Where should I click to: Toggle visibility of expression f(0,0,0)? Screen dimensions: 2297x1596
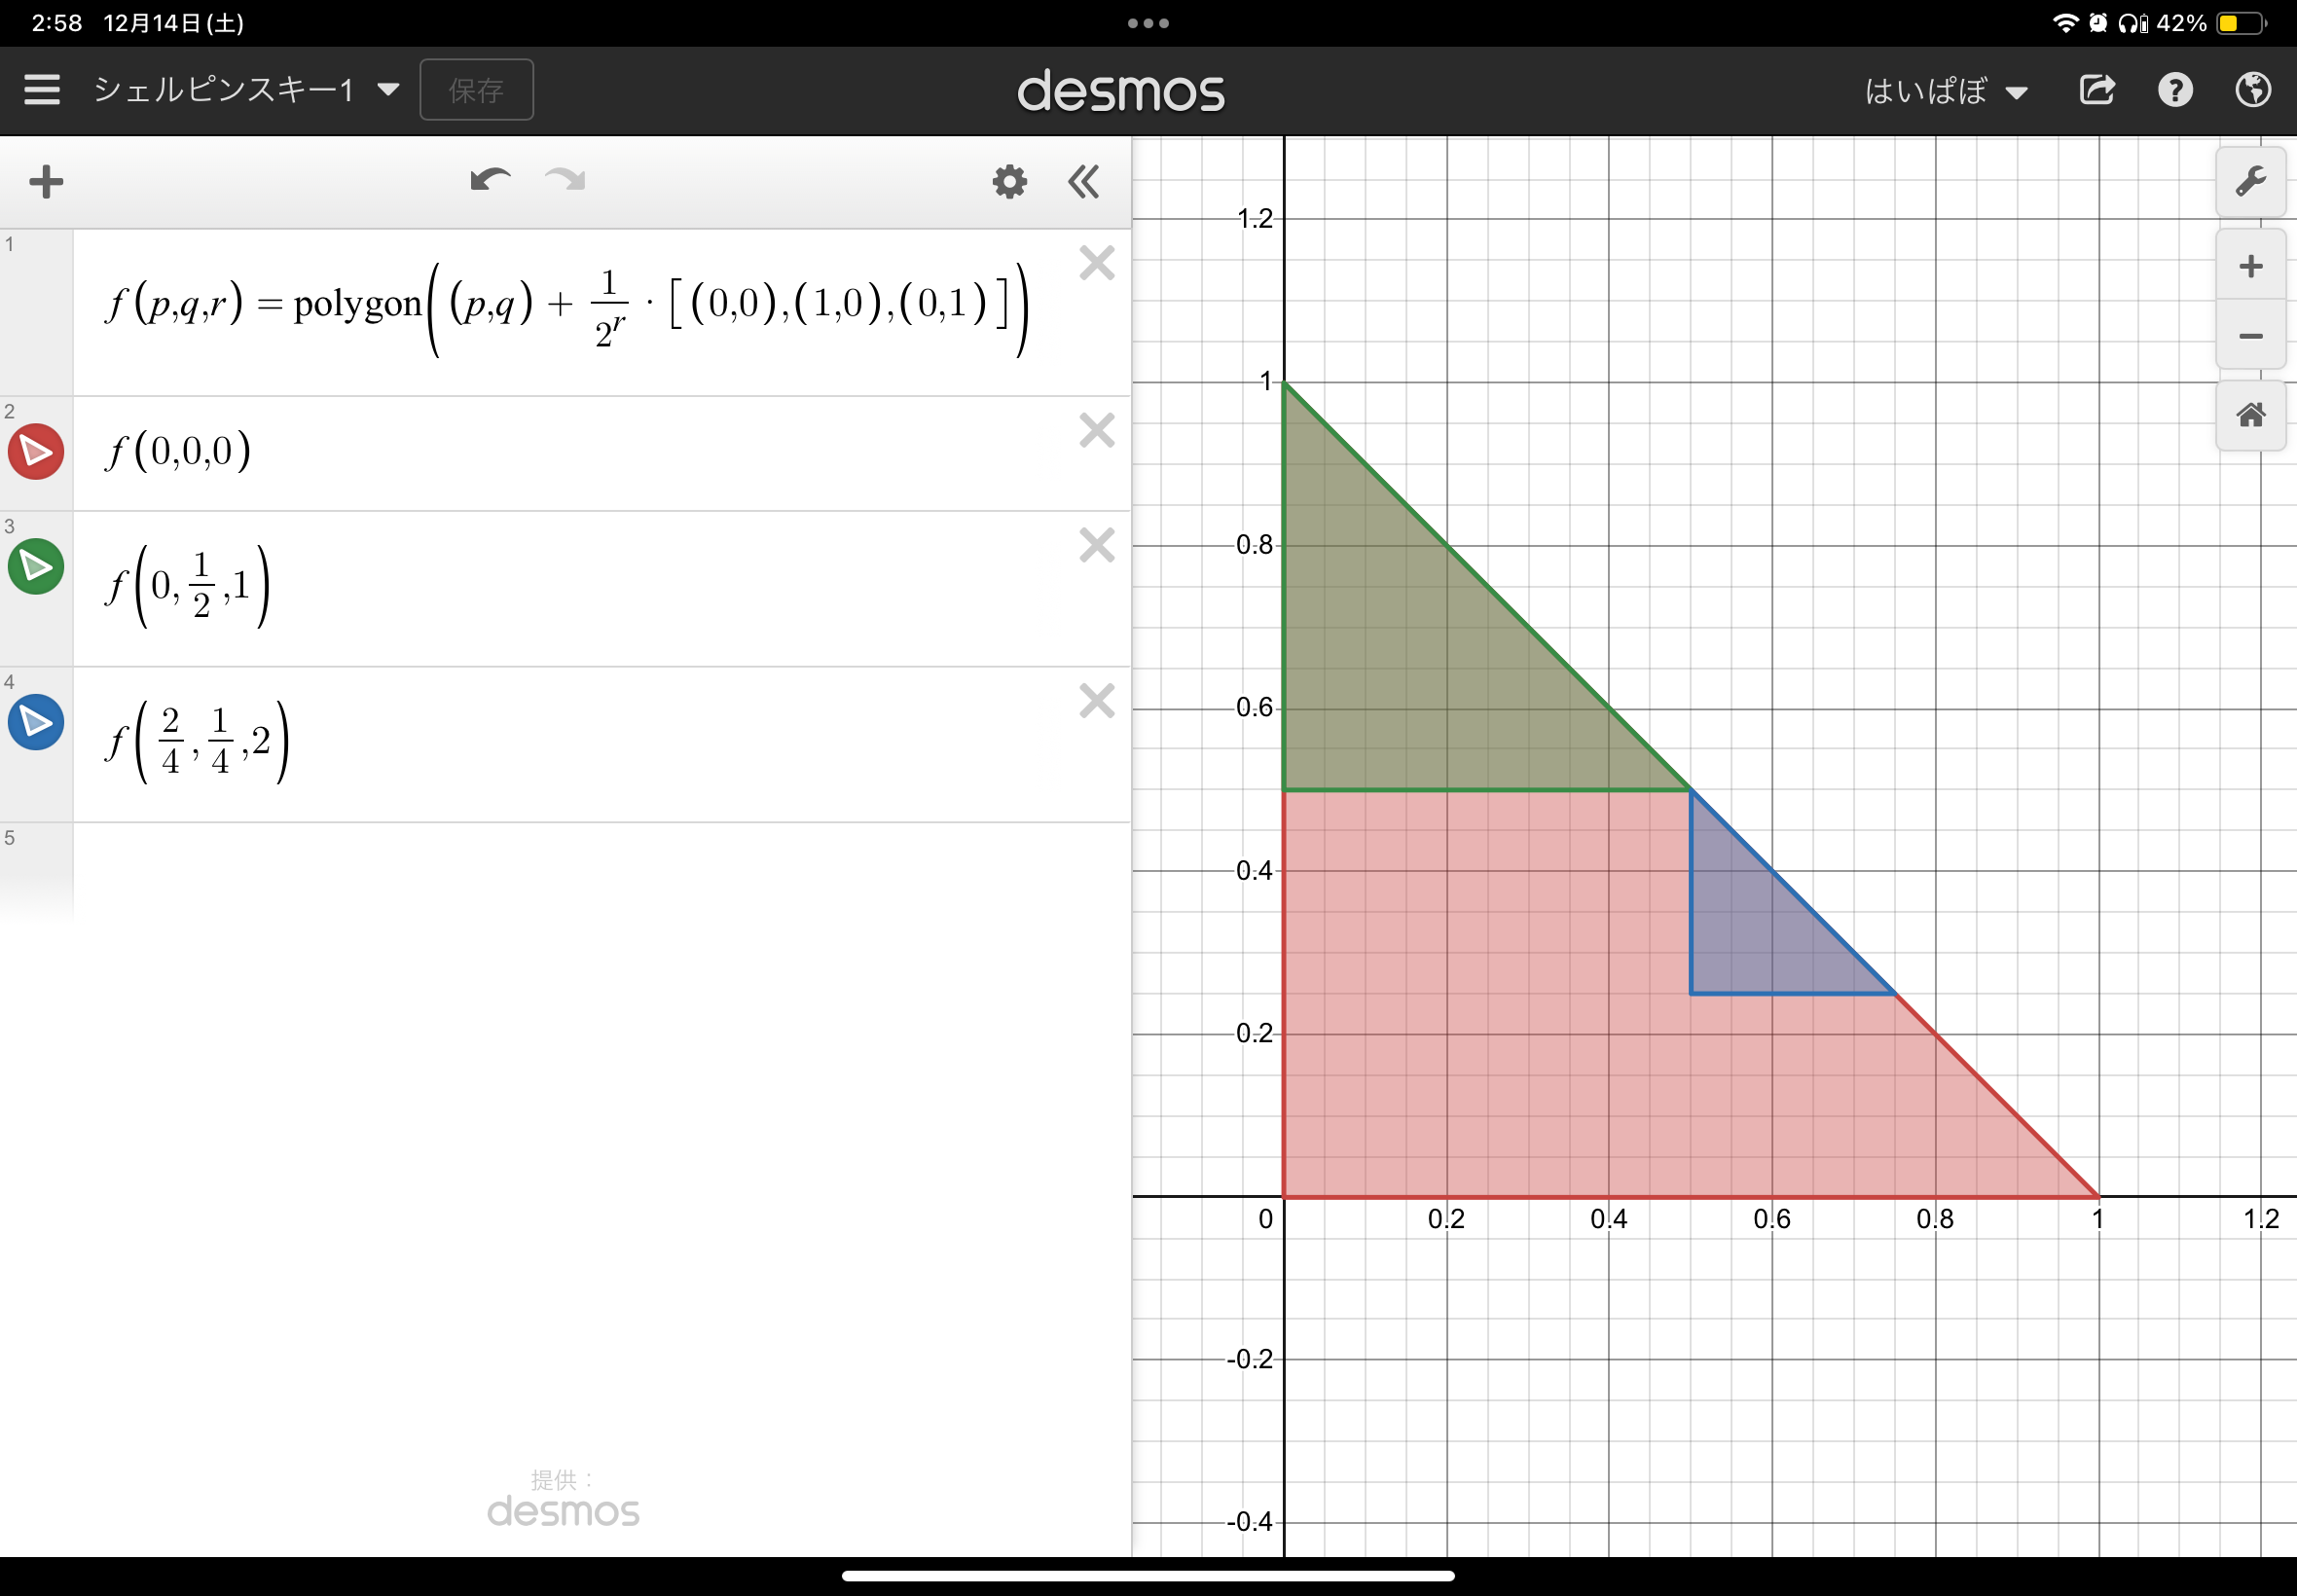coord(36,451)
